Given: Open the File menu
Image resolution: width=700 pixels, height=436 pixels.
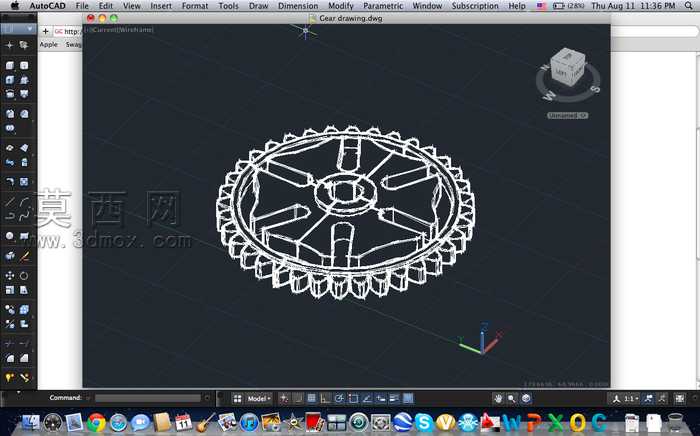Looking at the screenshot, I should (82, 6).
